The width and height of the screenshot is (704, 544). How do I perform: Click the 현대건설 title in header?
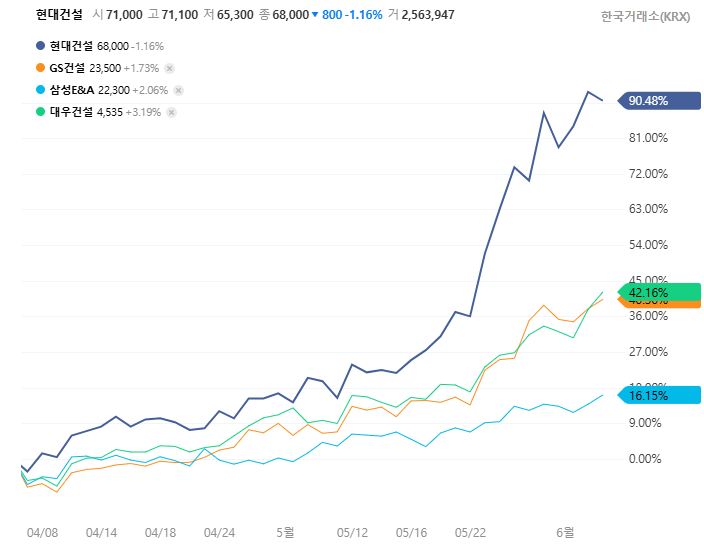59,14
